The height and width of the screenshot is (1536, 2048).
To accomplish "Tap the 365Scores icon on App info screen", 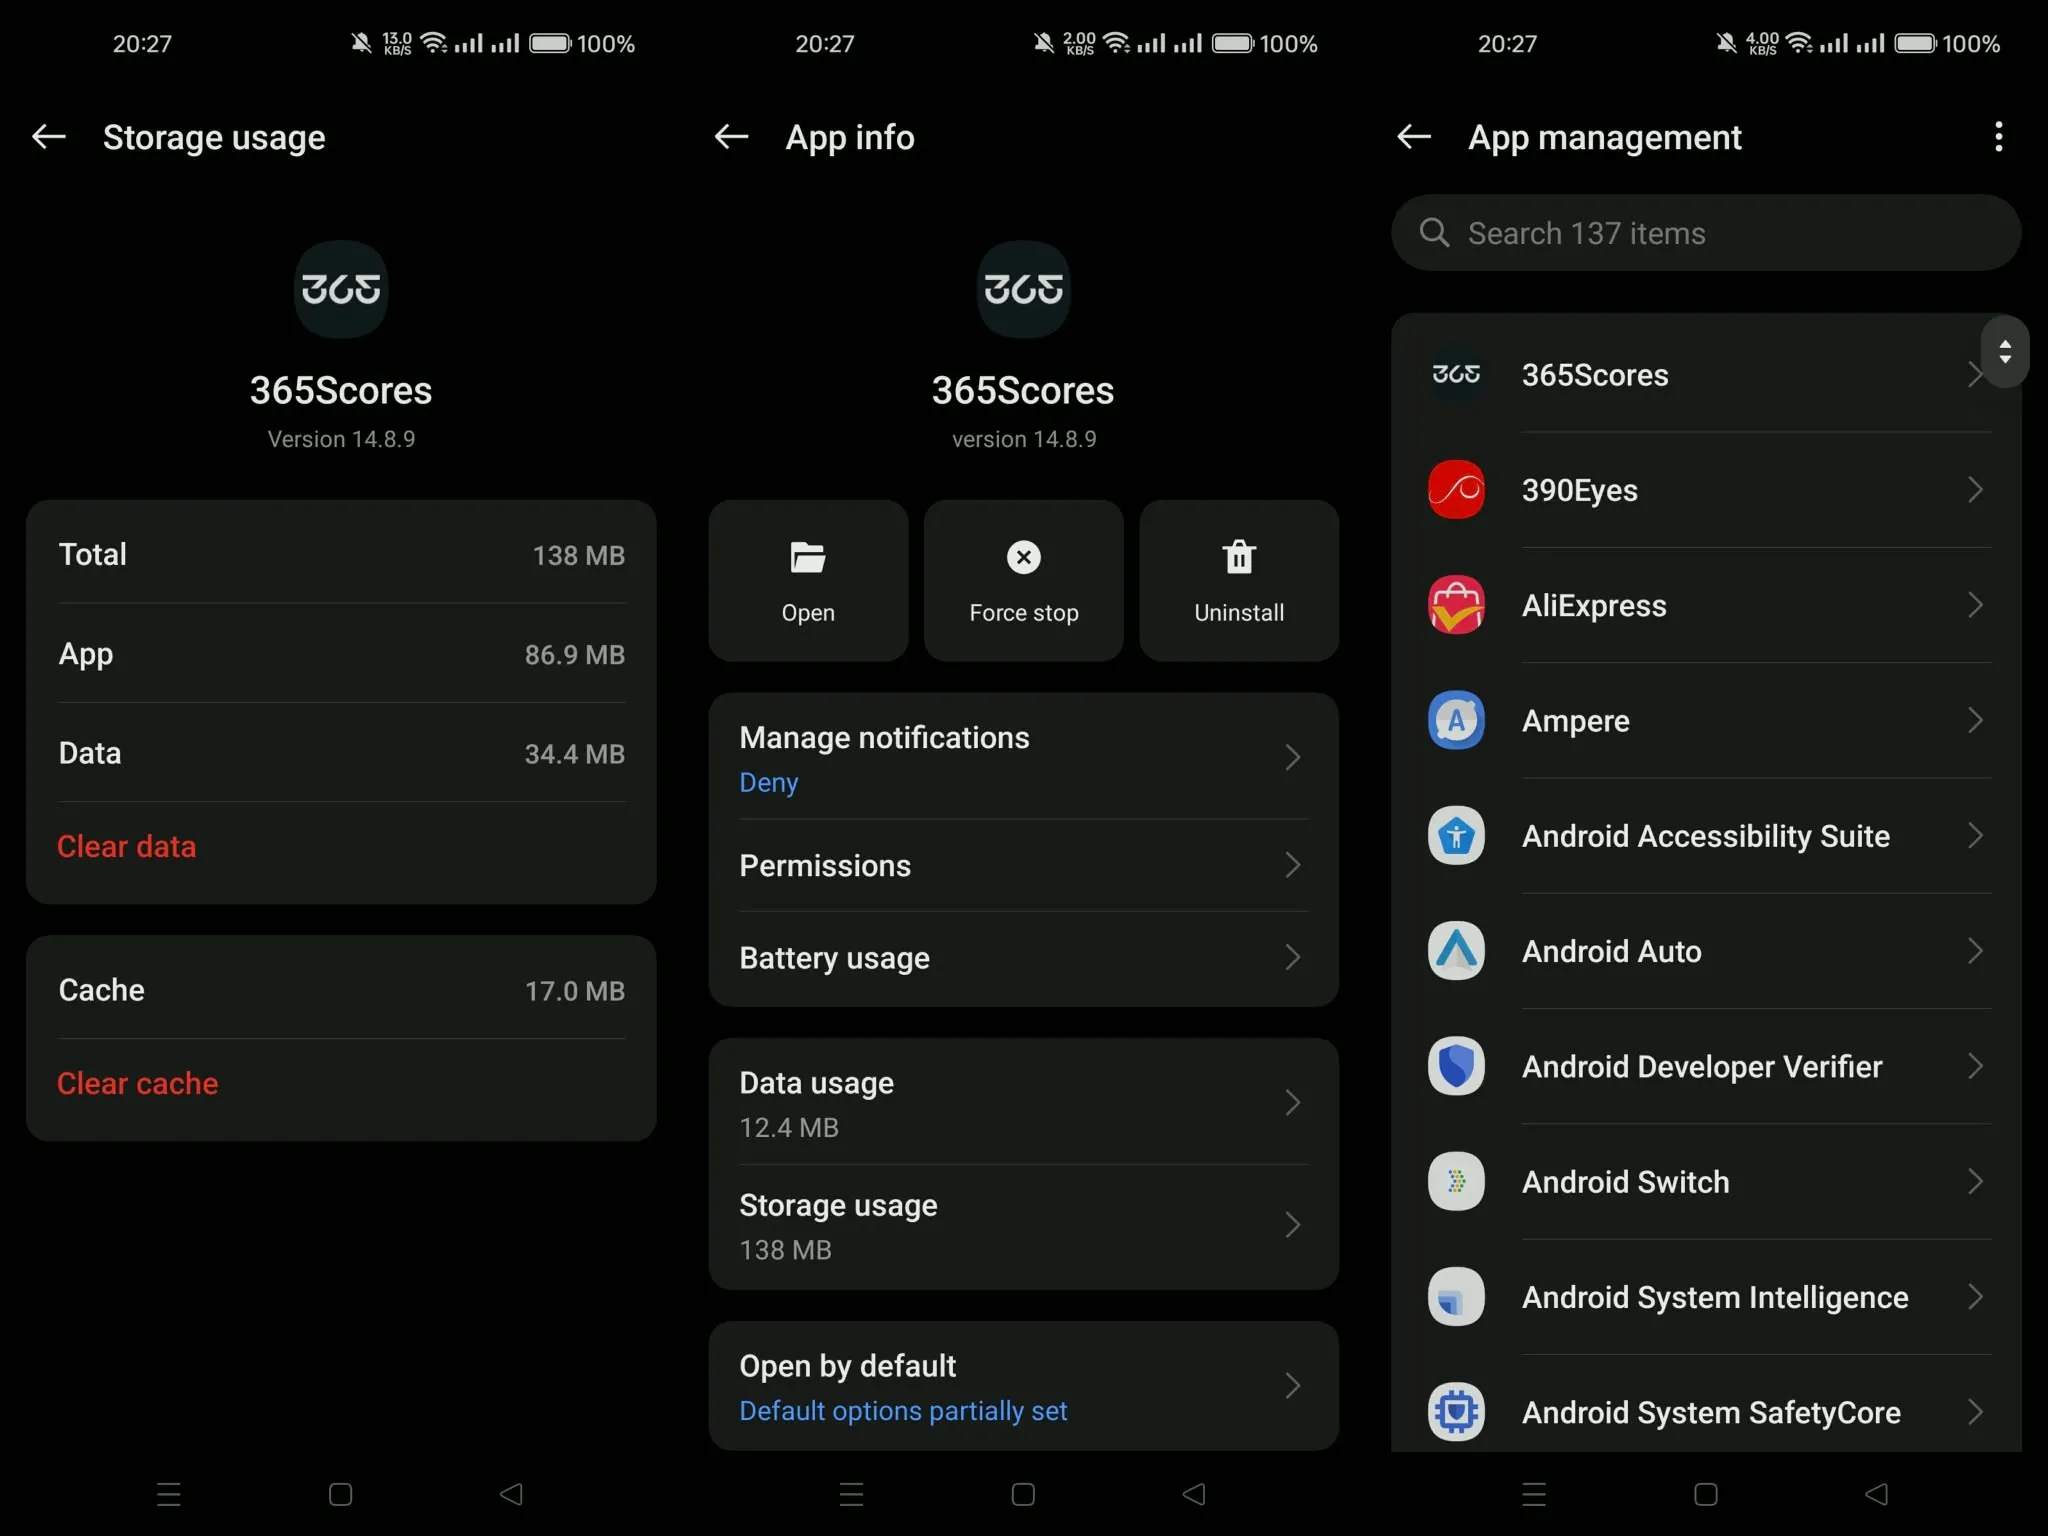I will coord(1023,289).
